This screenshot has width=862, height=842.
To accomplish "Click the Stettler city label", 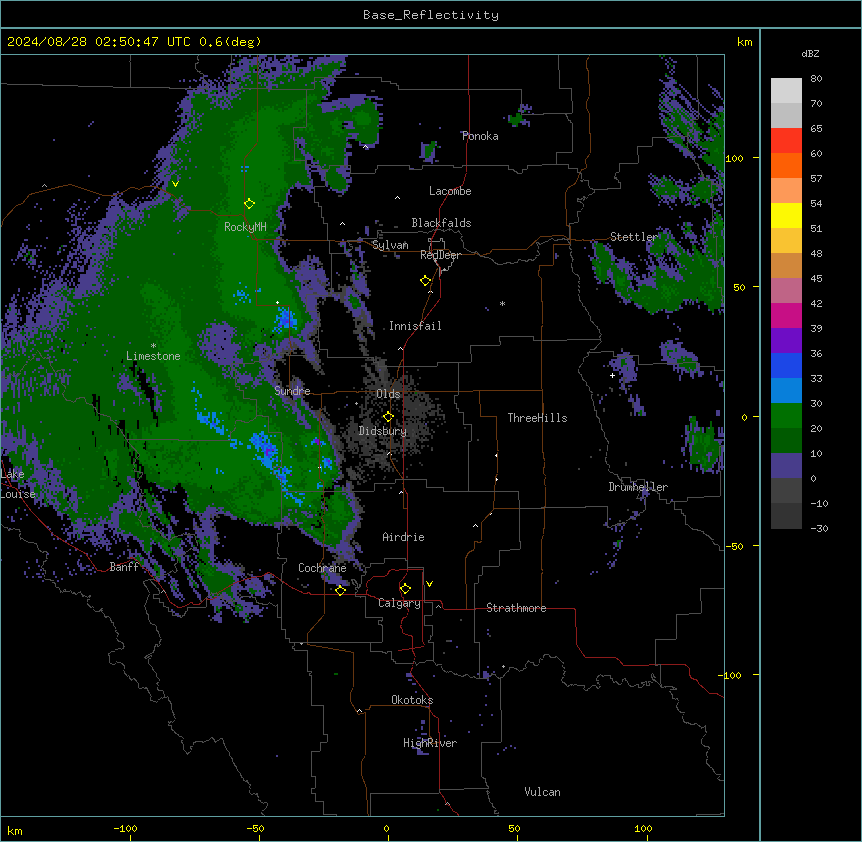I will point(634,237).
